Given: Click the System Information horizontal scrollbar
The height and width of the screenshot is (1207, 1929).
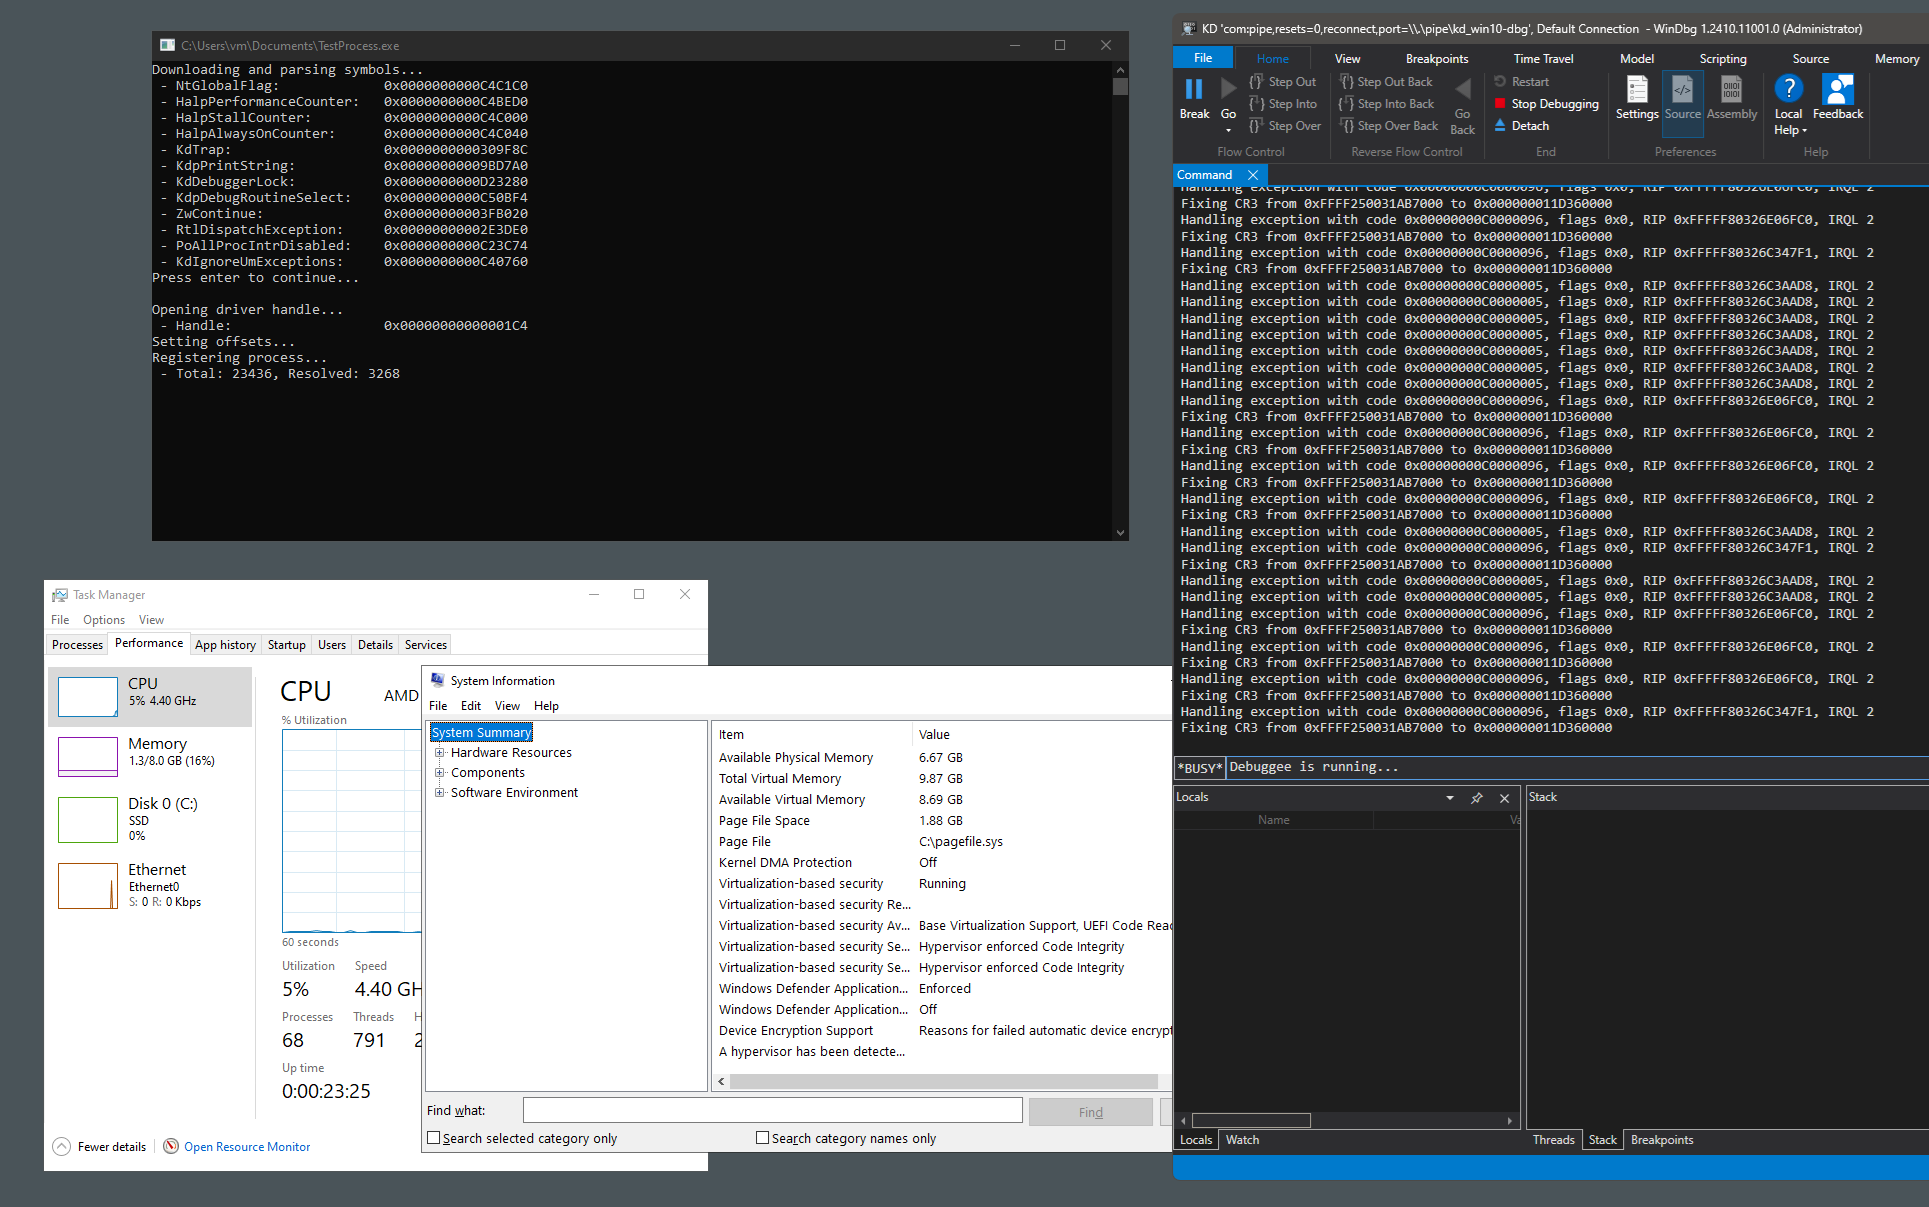Looking at the screenshot, I should (943, 1081).
